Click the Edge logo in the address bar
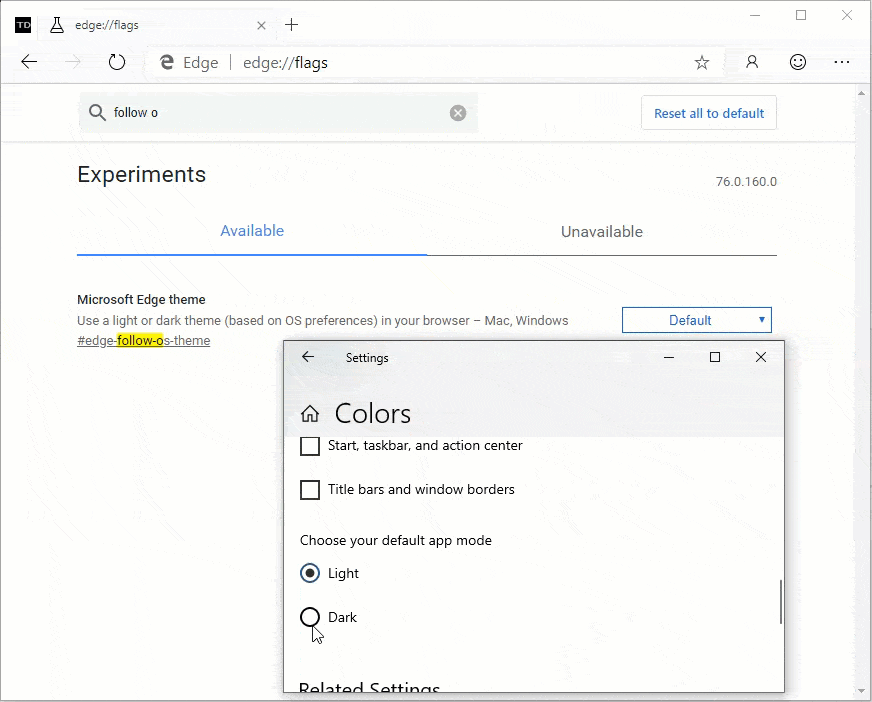Image resolution: width=872 pixels, height=702 pixels. [165, 61]
